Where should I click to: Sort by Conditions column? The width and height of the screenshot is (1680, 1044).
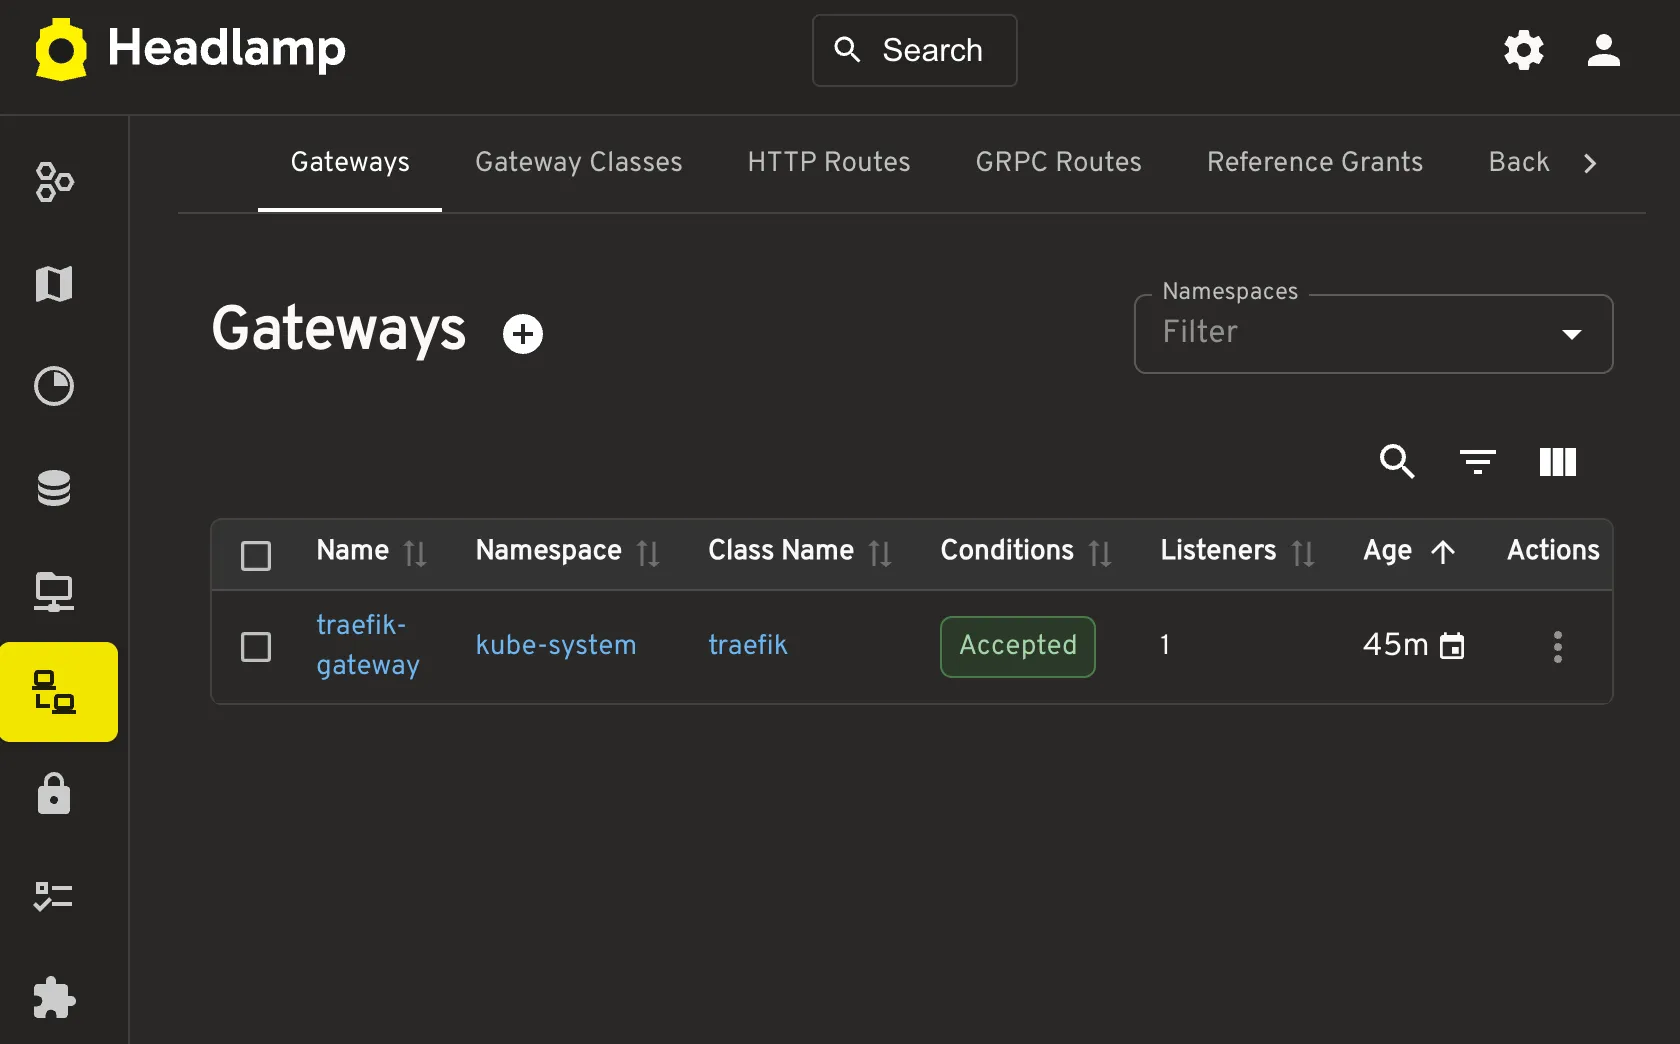coord(1100,553)
